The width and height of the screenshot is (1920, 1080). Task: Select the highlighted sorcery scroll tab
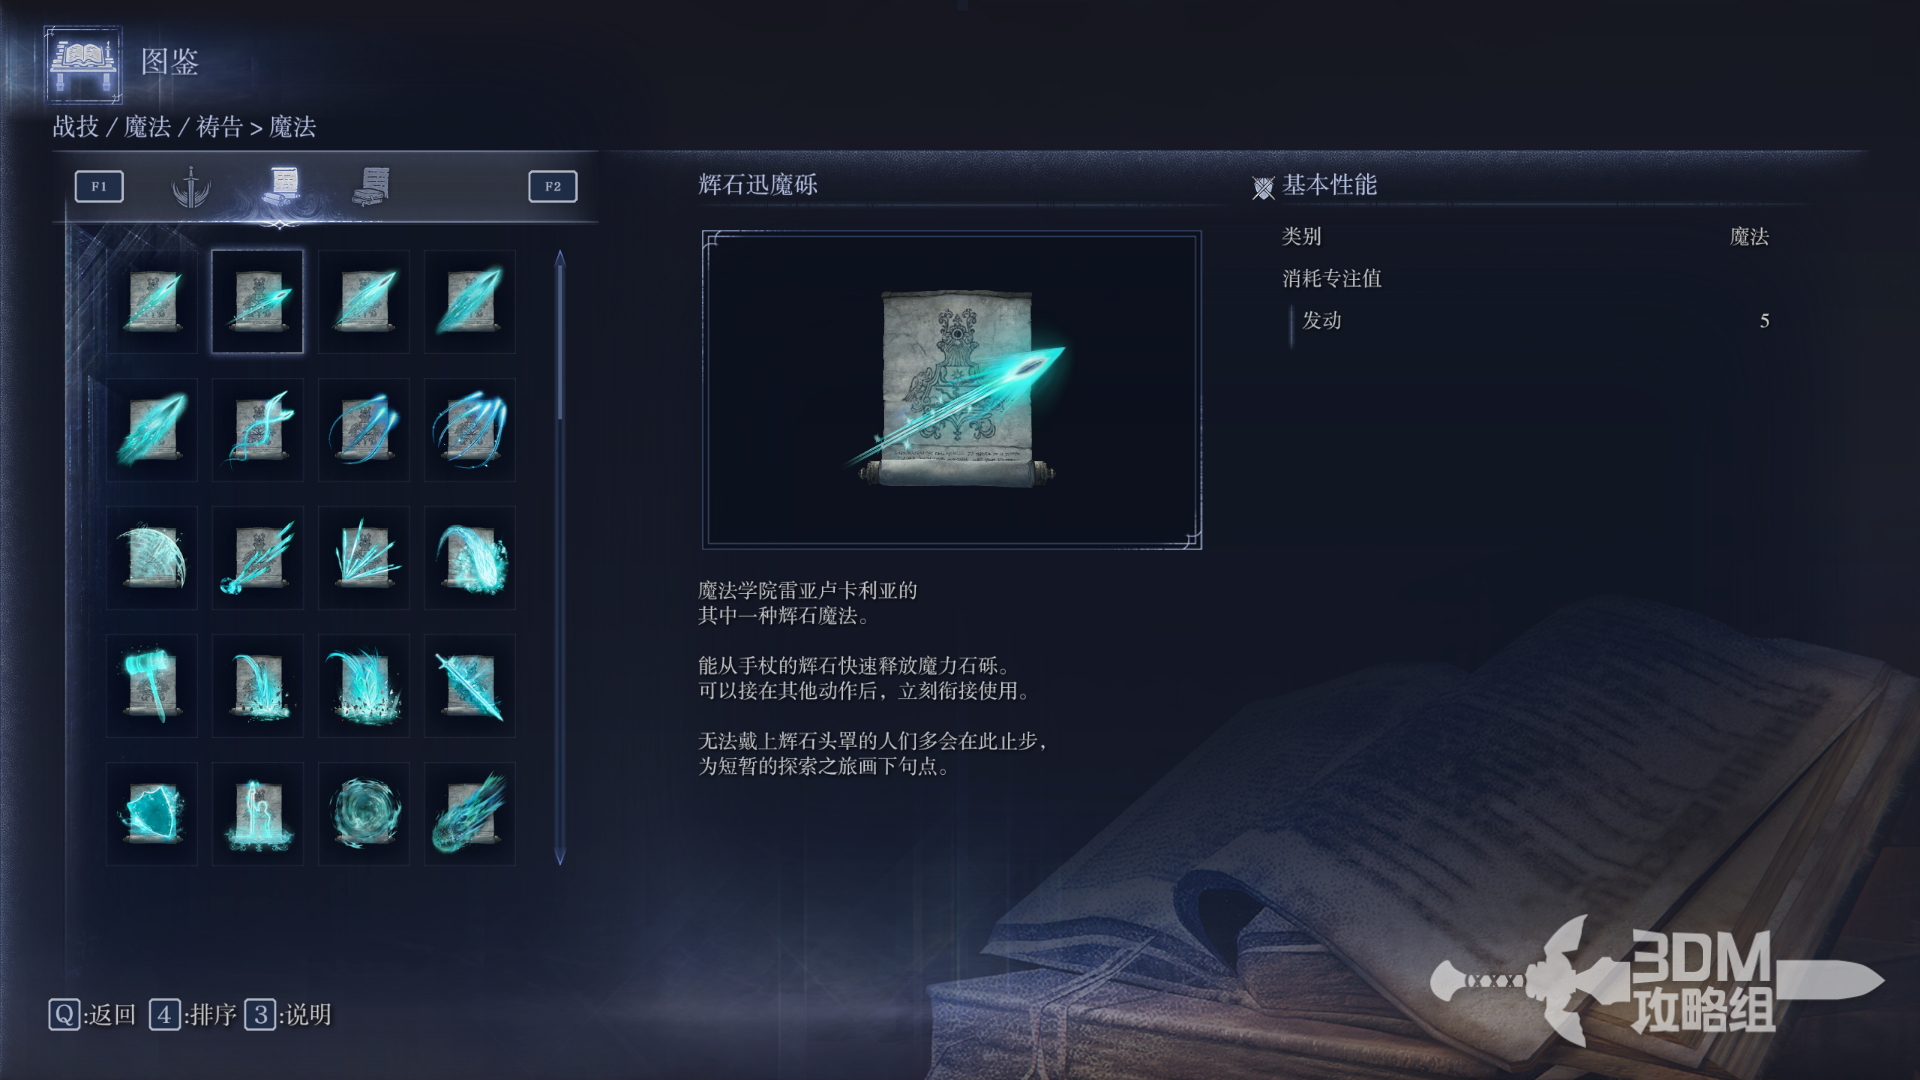(283, 186)
